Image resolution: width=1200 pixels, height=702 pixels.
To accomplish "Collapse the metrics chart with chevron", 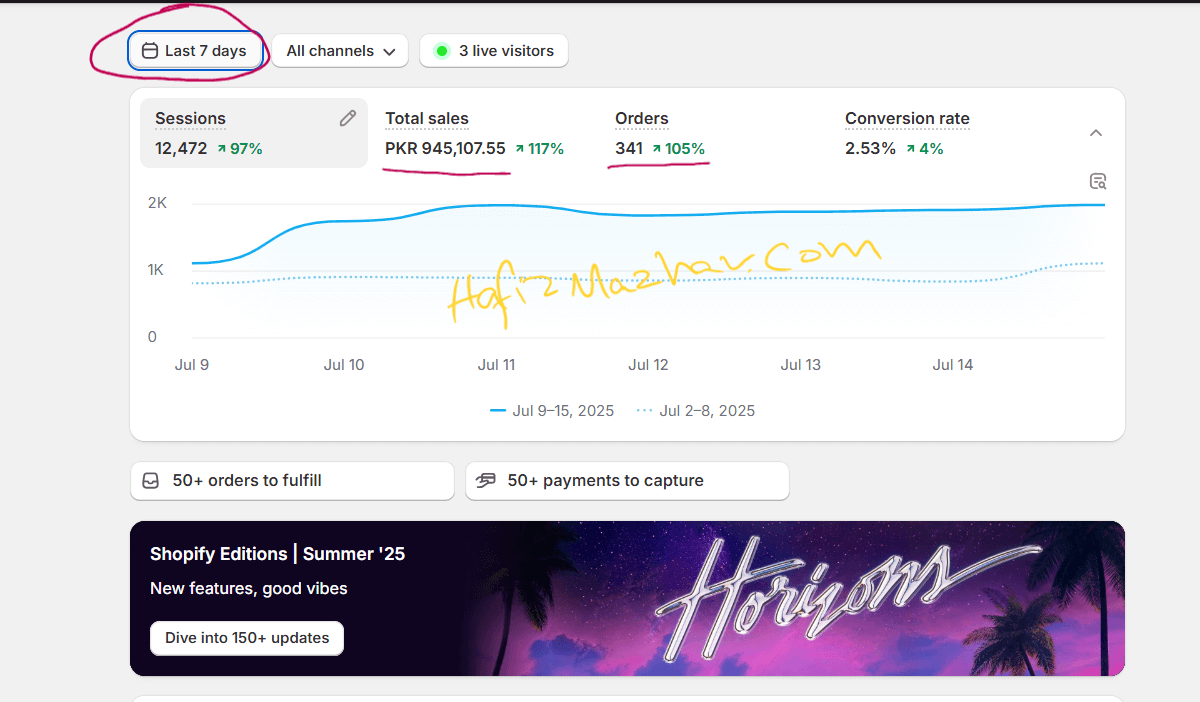I will click(1096, 133).
